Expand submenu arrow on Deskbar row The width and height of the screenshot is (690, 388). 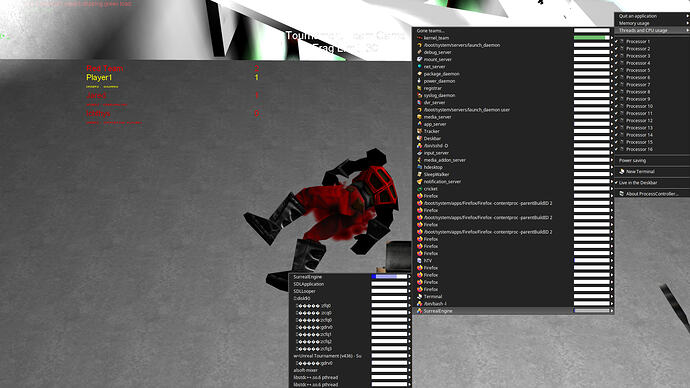[612, 139]
